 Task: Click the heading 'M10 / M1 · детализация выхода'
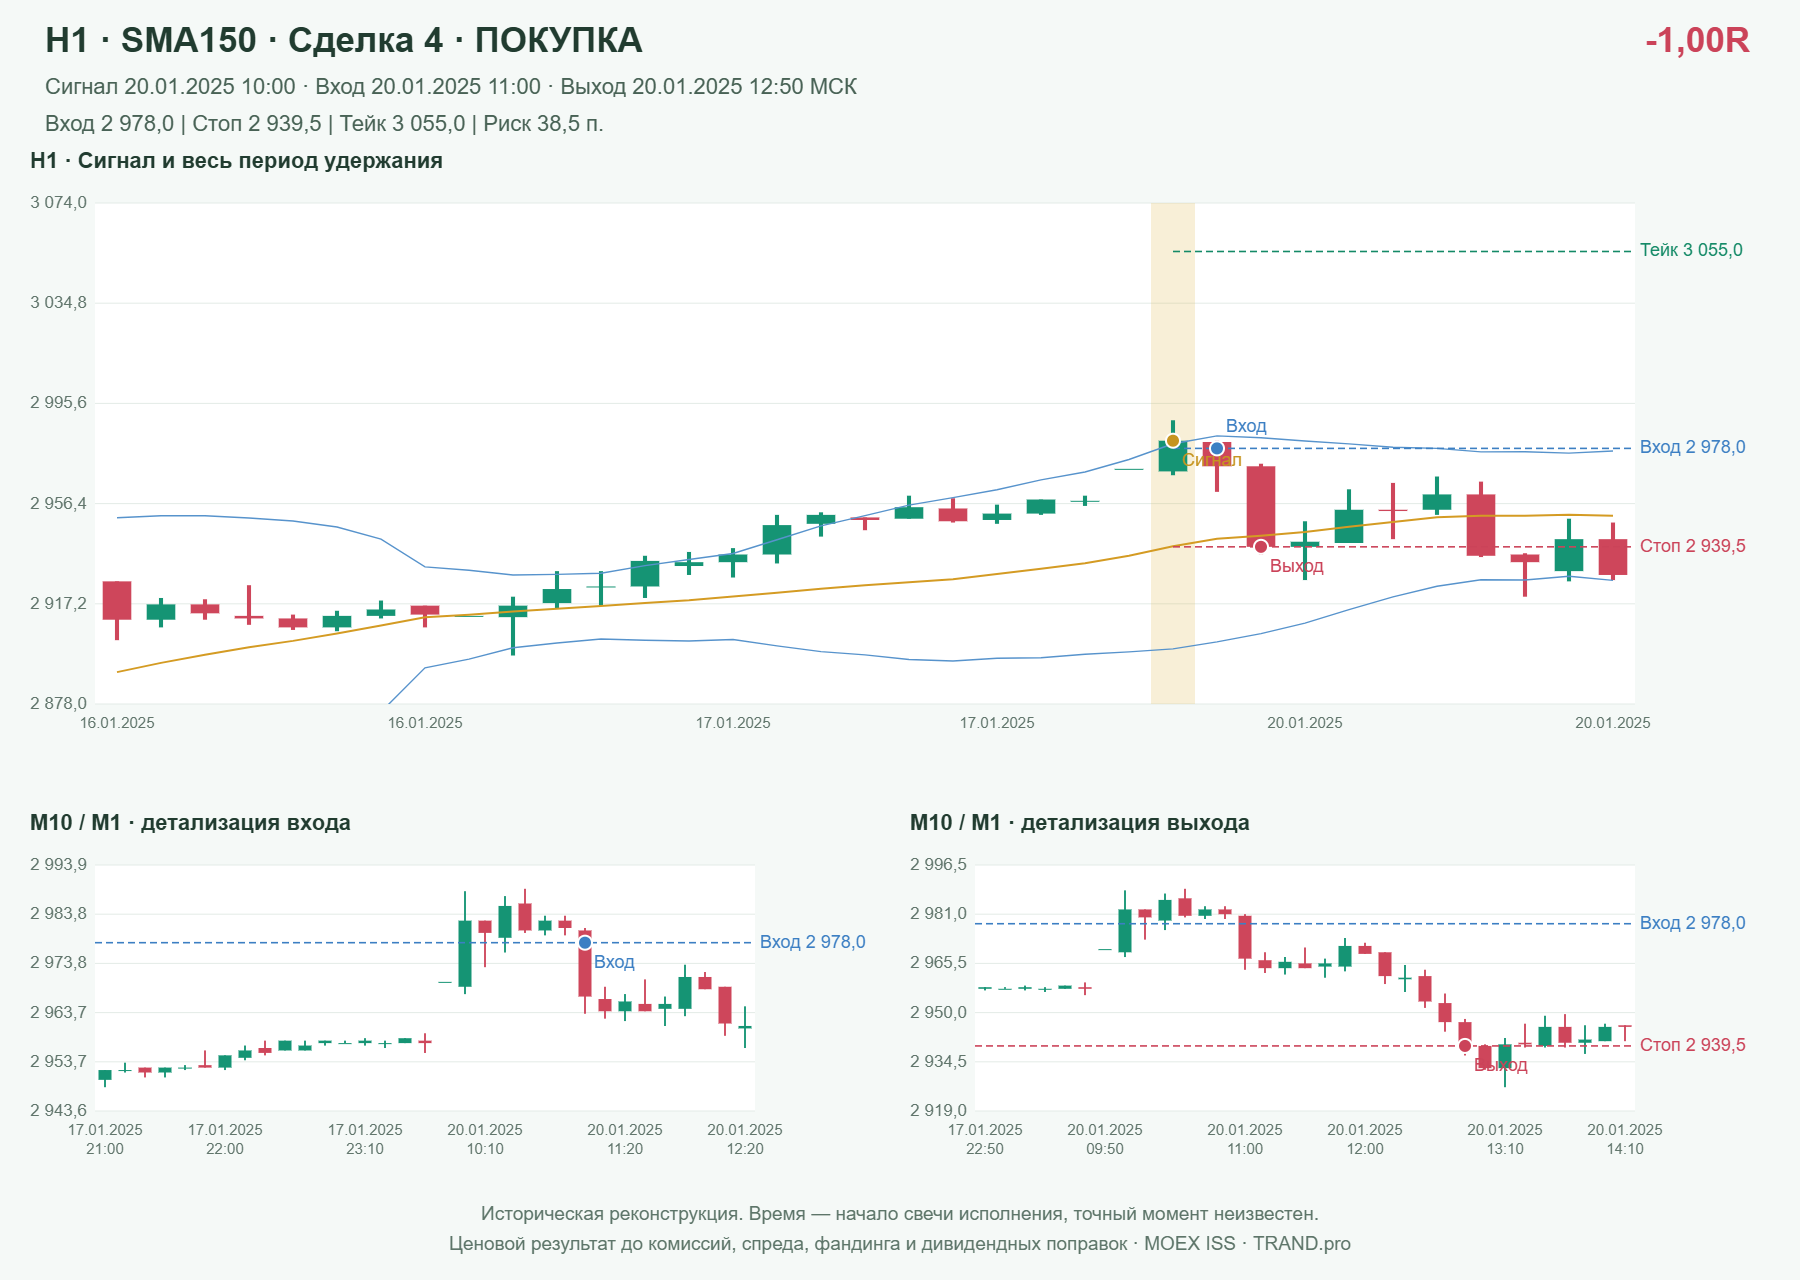point(1080,823)
